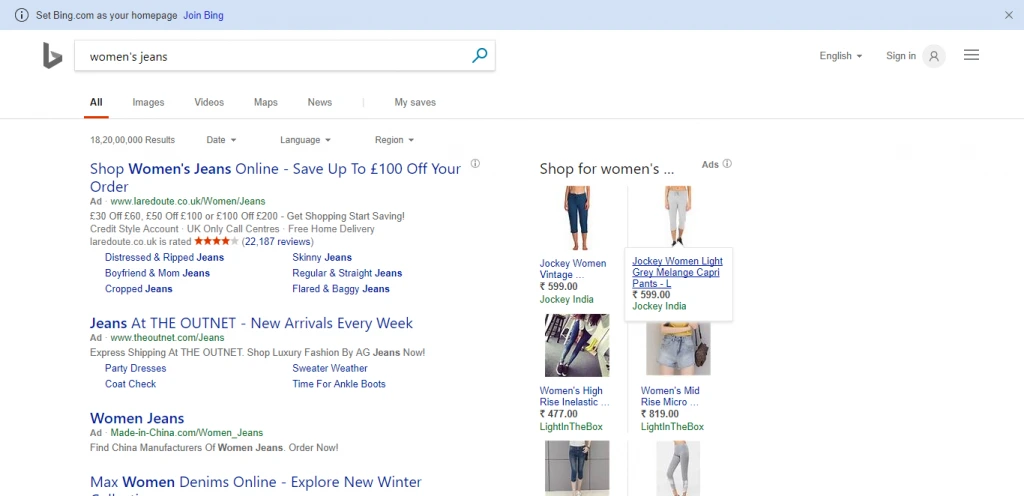Screen dimensions: 1024x496
Task: Click the info icon beside the La Redoute ad
Action: coord(475,164)
